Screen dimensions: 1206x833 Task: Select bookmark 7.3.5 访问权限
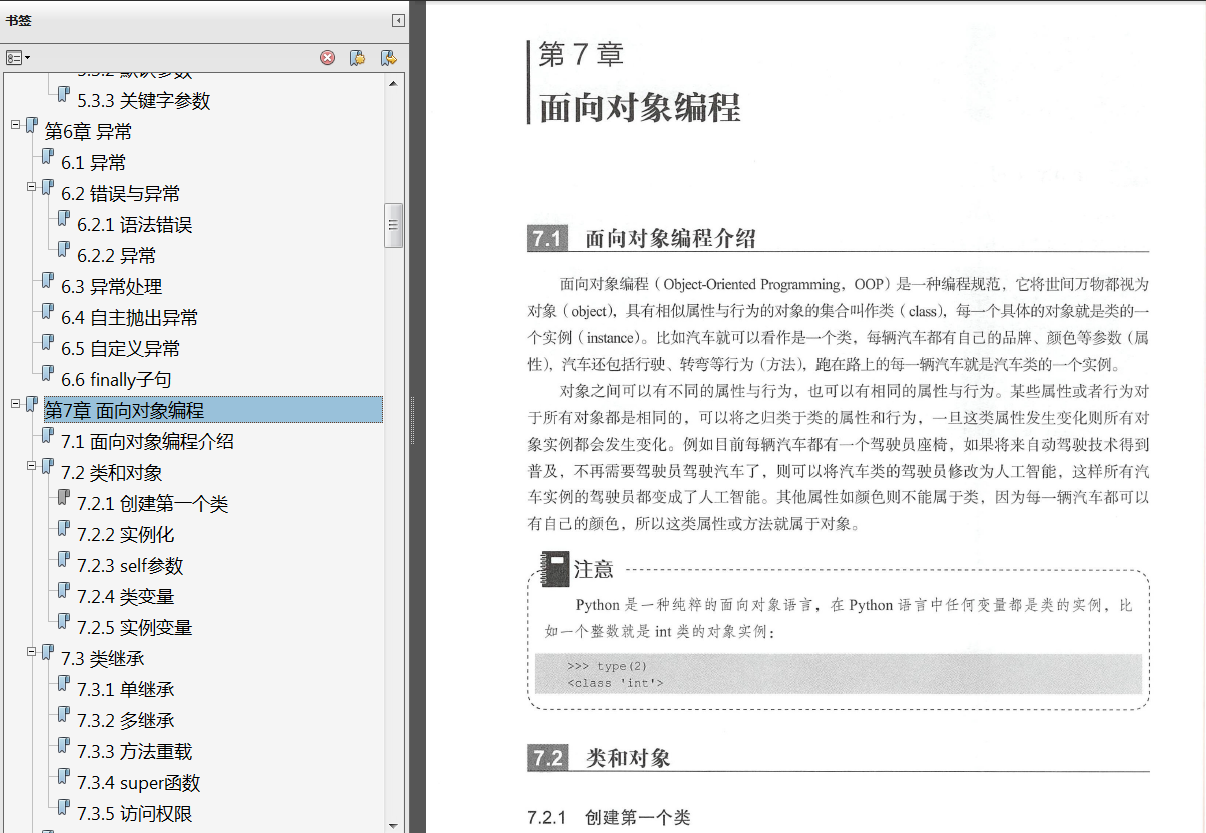pos(134,814)
